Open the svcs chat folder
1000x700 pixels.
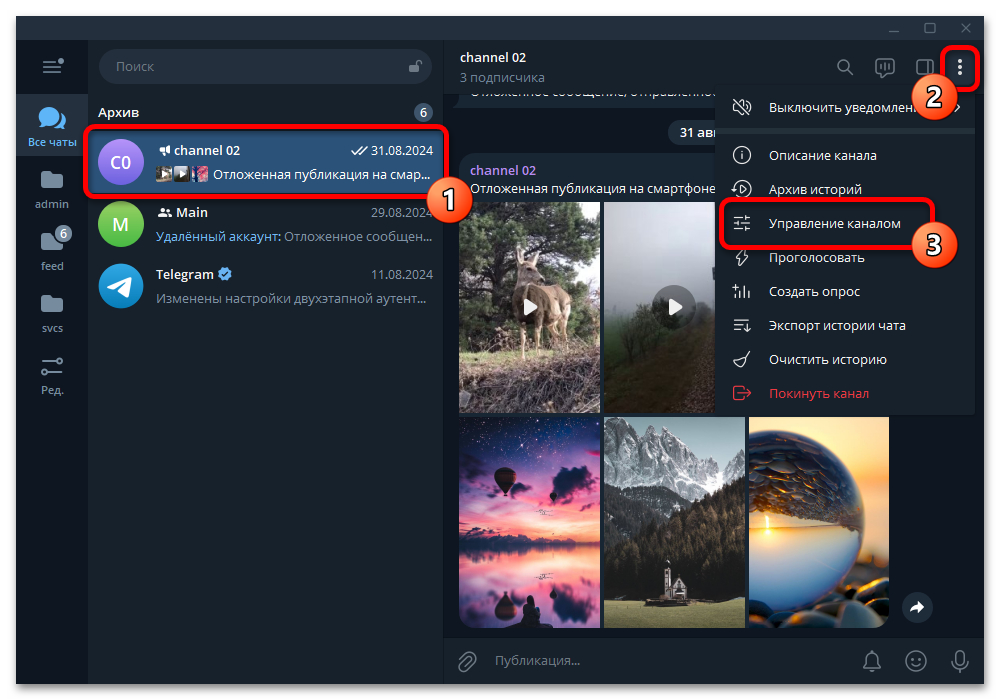(x=52, y=314)
